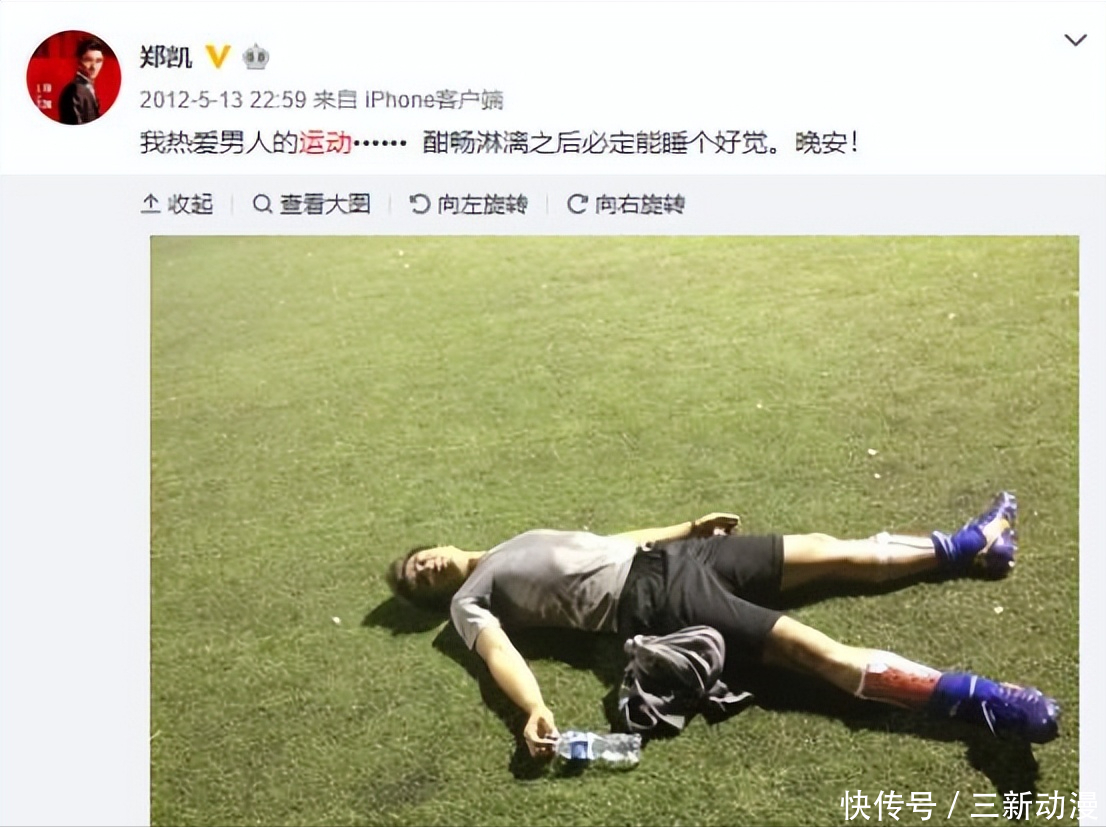Image resolution: width=1106 pixels, height=827 pixels.
Task: Click the yellow V verified badge
Action: point(218,56)
